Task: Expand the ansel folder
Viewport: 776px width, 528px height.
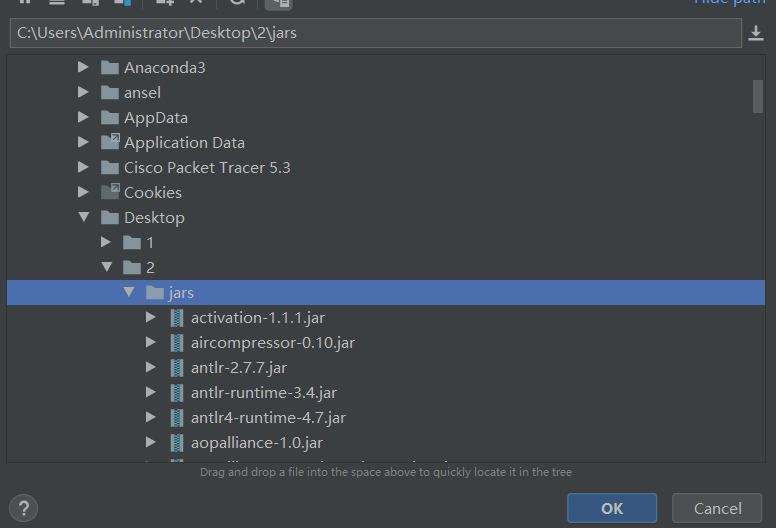Action: pyautogui.click(x=83, y=92)
